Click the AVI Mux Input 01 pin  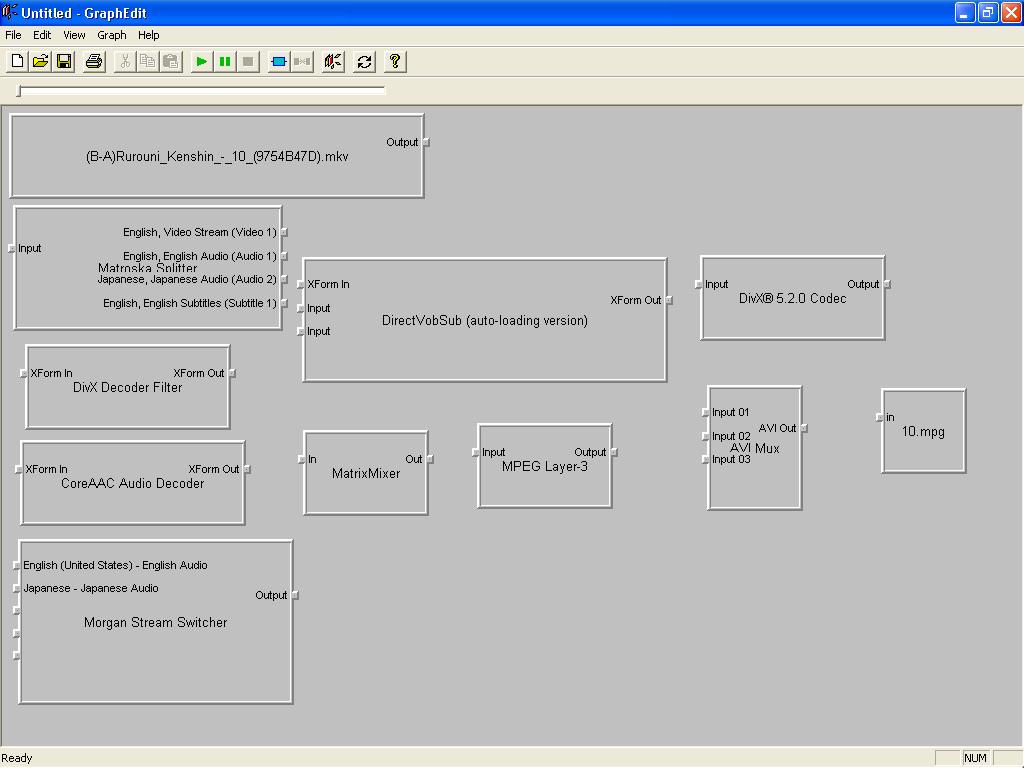(x=705, y=413)
